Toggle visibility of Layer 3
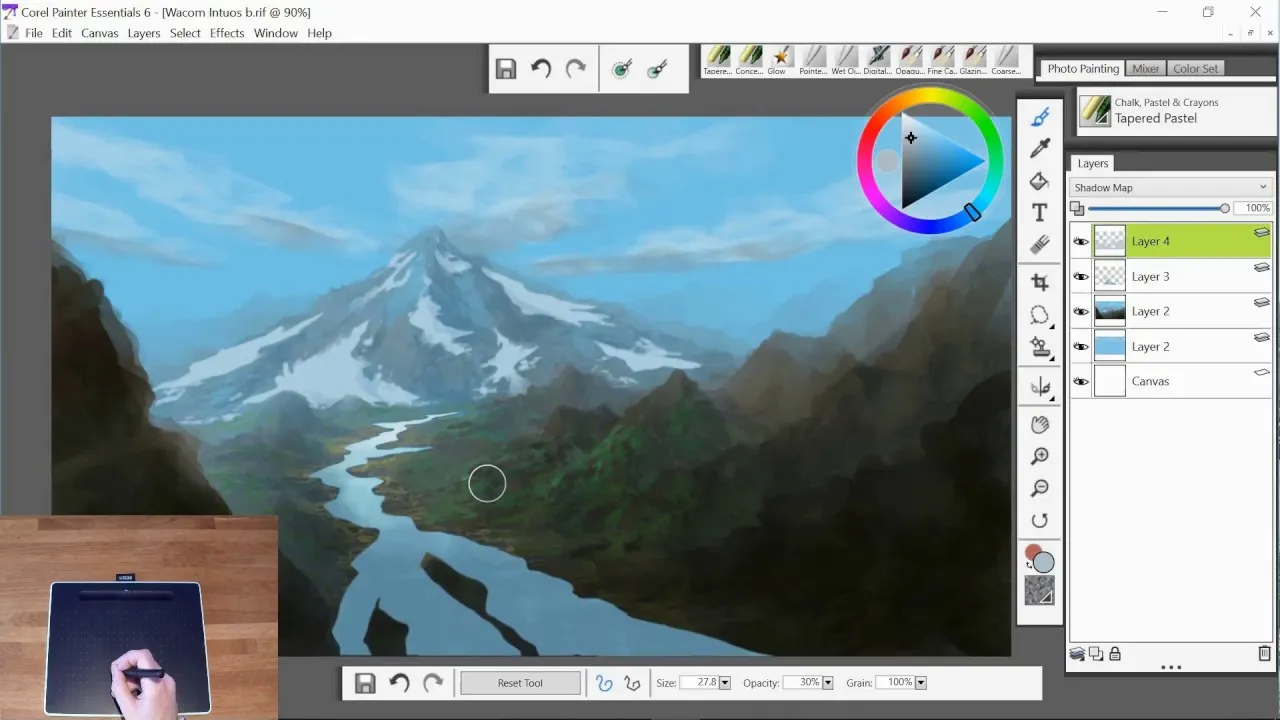1280x720 pixels. point(1081,277)
